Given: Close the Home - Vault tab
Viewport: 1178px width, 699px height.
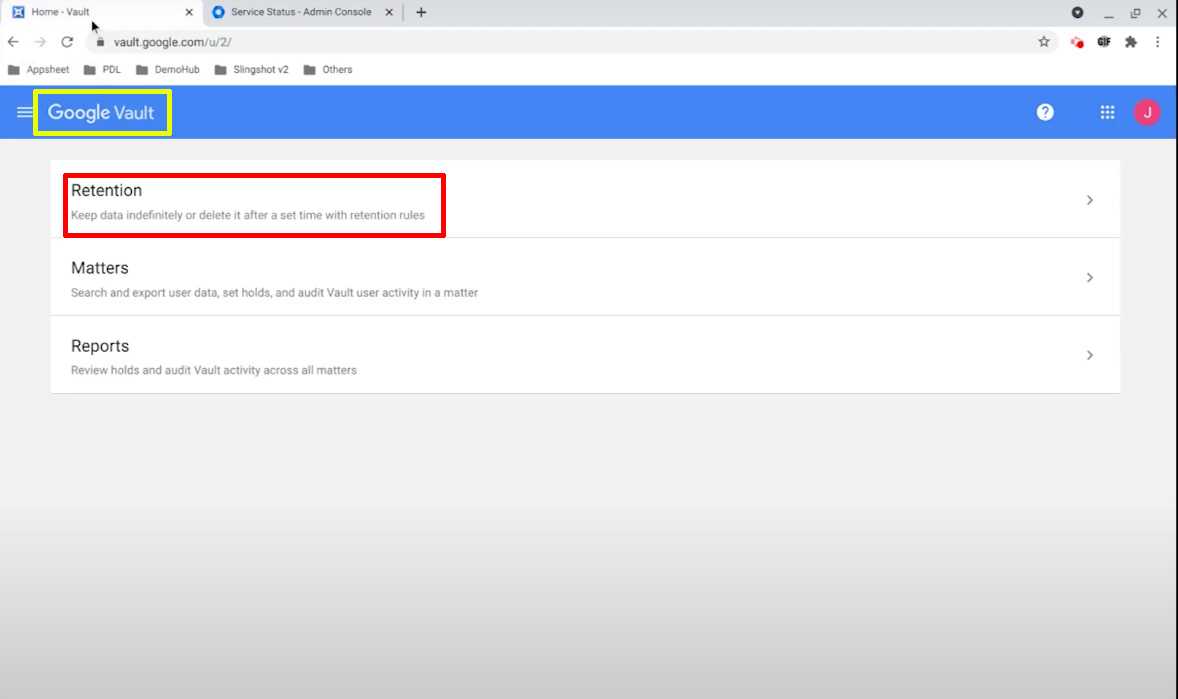Looking at the screenshot, I should click(x=189, y=12).
